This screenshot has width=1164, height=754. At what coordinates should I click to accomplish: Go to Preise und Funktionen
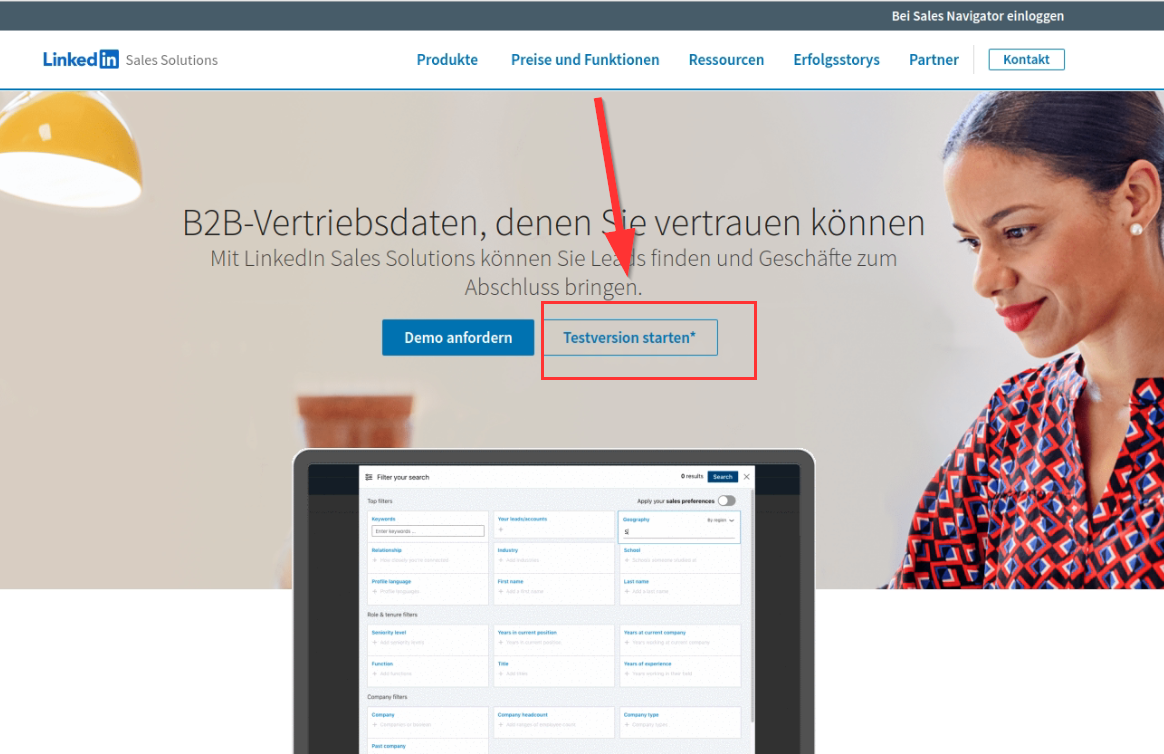(x=585, y=59)
